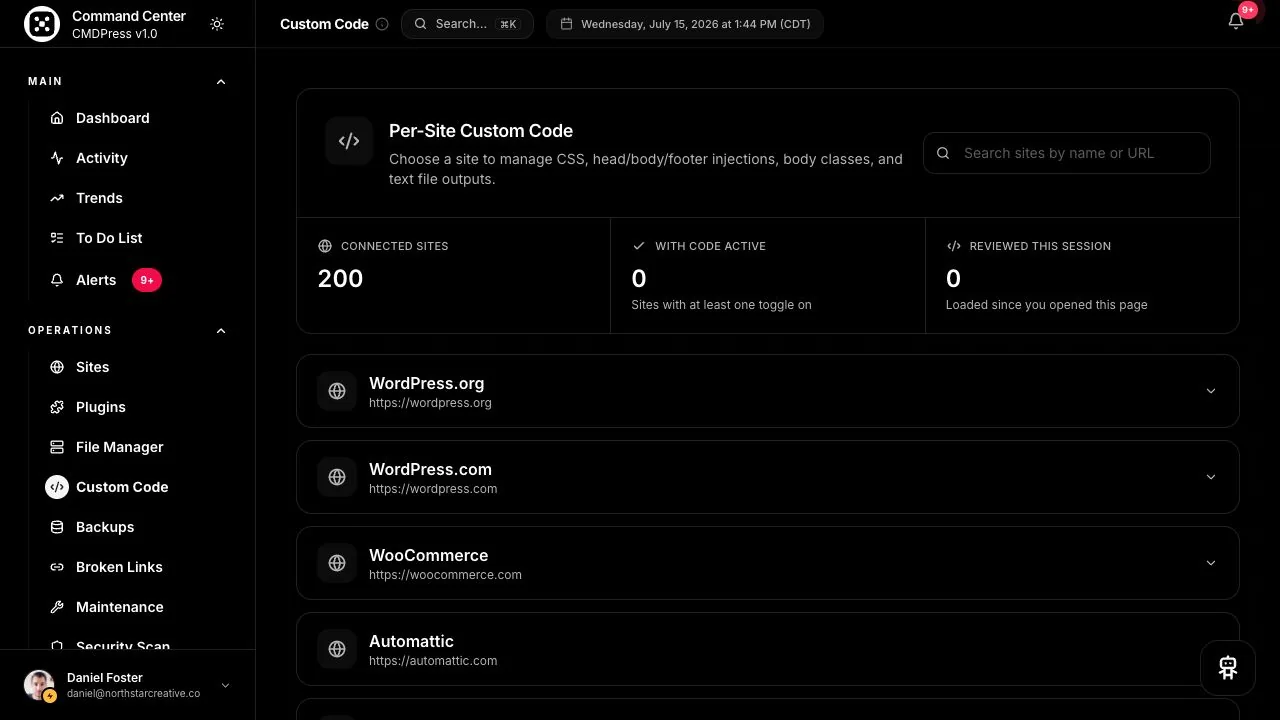Expand the WordPress.org site row chevron
Image resolution: width=1280 pixels, height=720 pixels.
click(1211, 391)
